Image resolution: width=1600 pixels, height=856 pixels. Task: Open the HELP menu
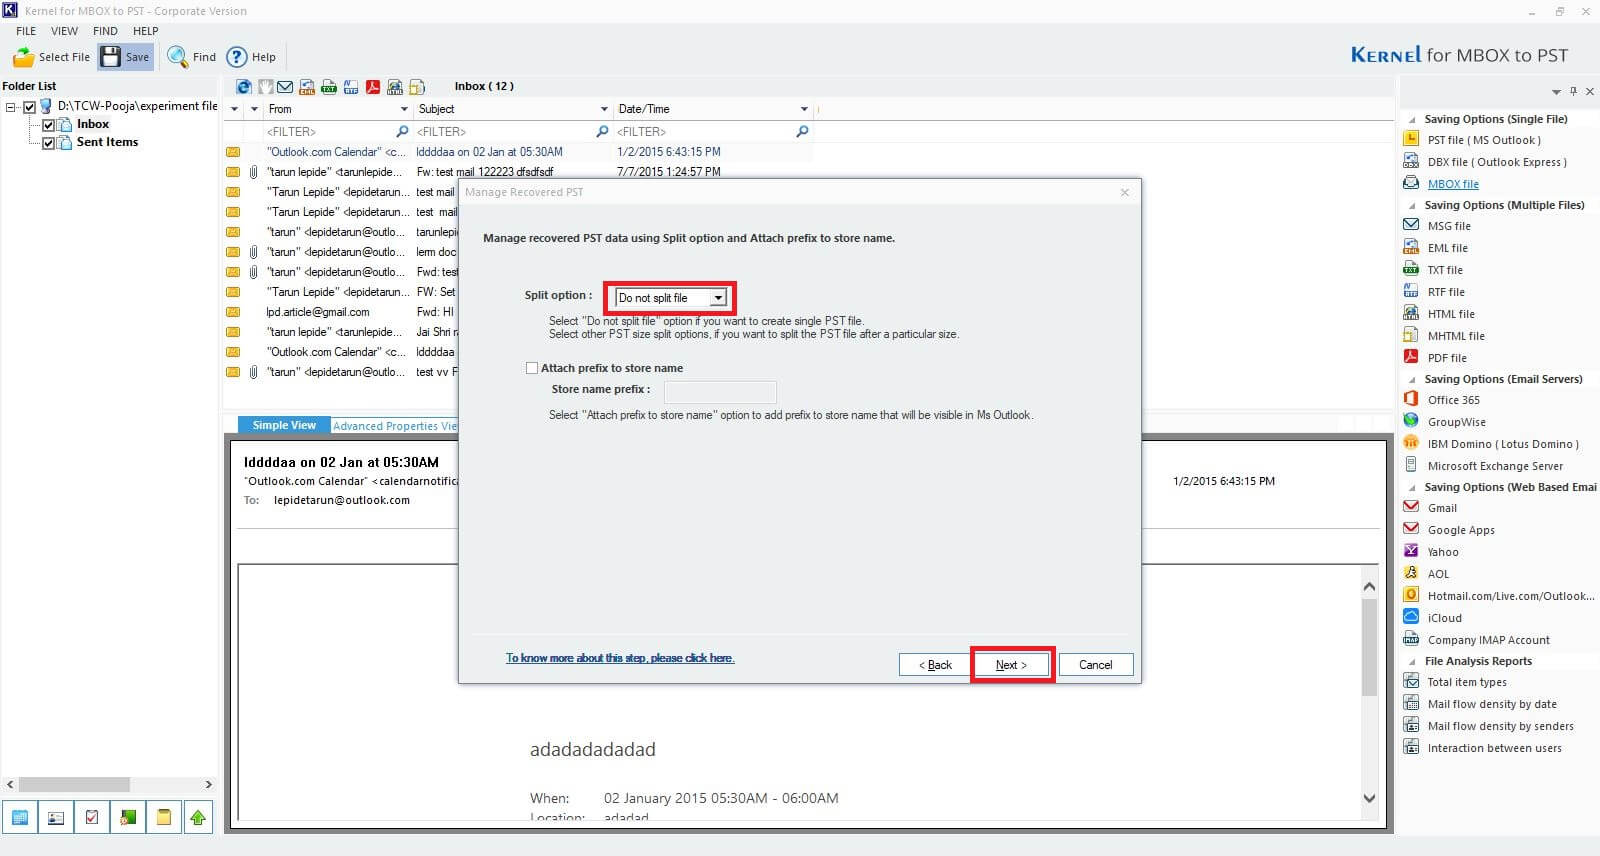[x=146, y=31]
